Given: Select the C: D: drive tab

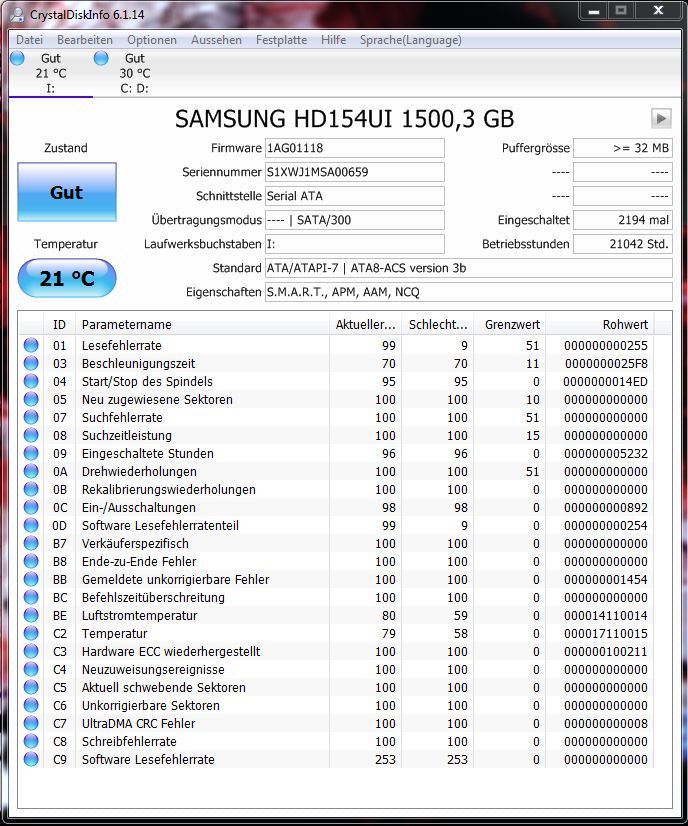Looking at the screenshot, I should tap(134, 73).
